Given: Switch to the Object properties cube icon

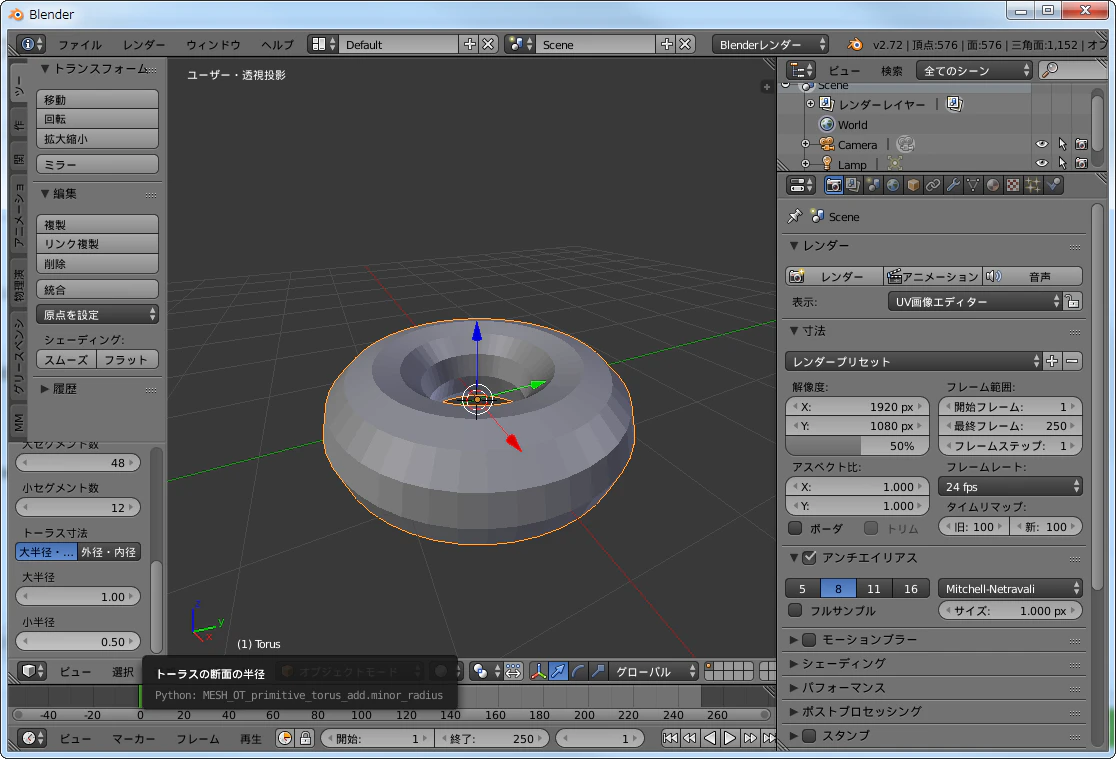Looking at the screenshot, I should 912,185.
